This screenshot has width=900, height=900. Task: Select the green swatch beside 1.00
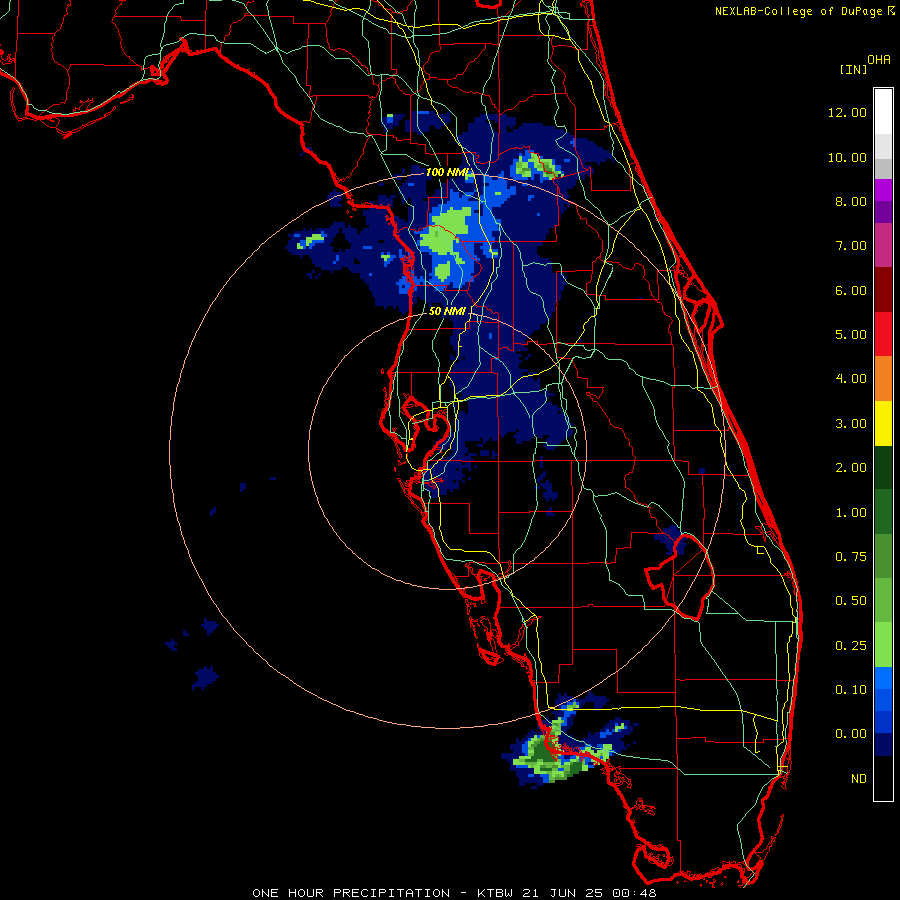pos(883,511)
